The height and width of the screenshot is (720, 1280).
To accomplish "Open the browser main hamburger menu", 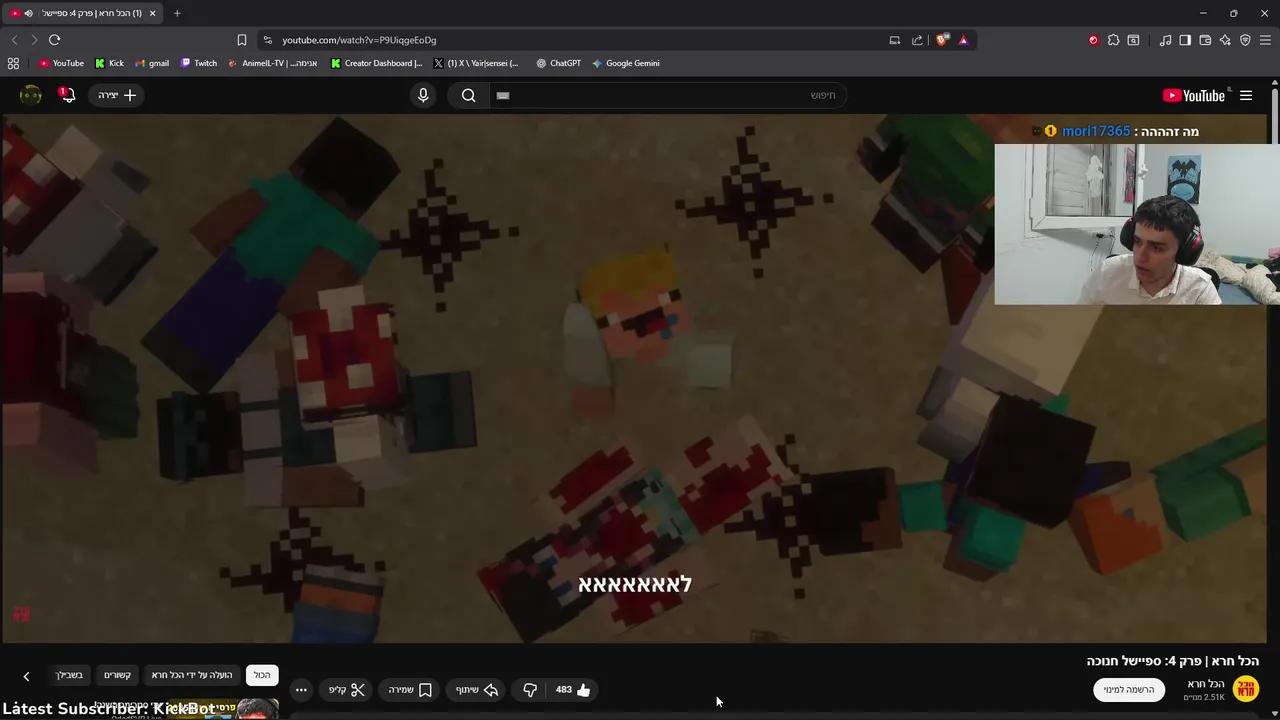I will [1266, 40].
